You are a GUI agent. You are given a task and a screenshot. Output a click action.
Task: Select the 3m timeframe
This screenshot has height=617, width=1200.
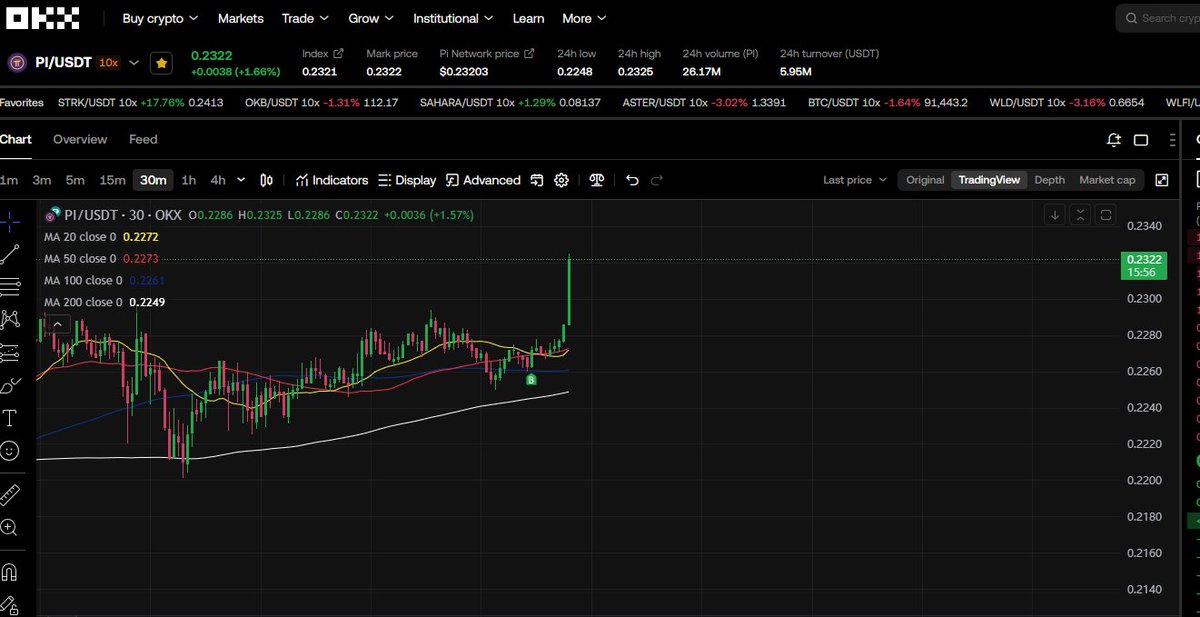tap(41, 180)
